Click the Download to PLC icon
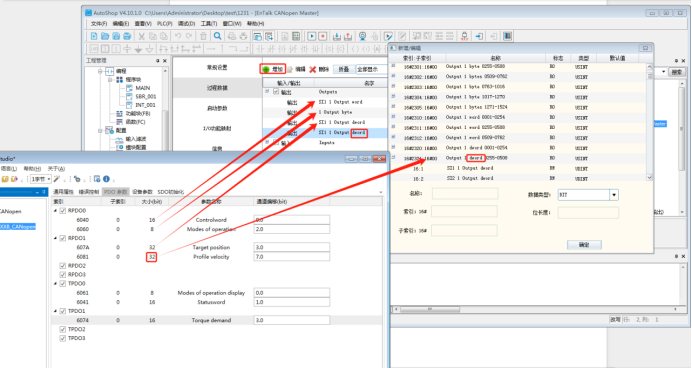The width and height of the screenshot is (692, 368). tap(337, 36)
